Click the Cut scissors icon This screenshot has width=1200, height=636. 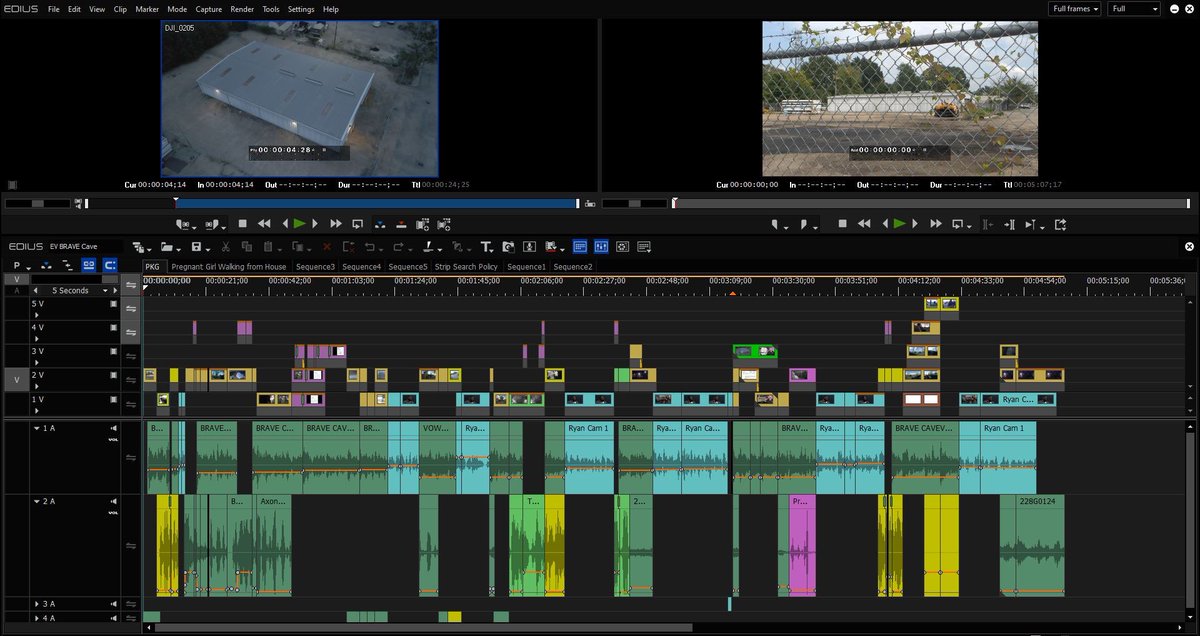coord(226,246)
